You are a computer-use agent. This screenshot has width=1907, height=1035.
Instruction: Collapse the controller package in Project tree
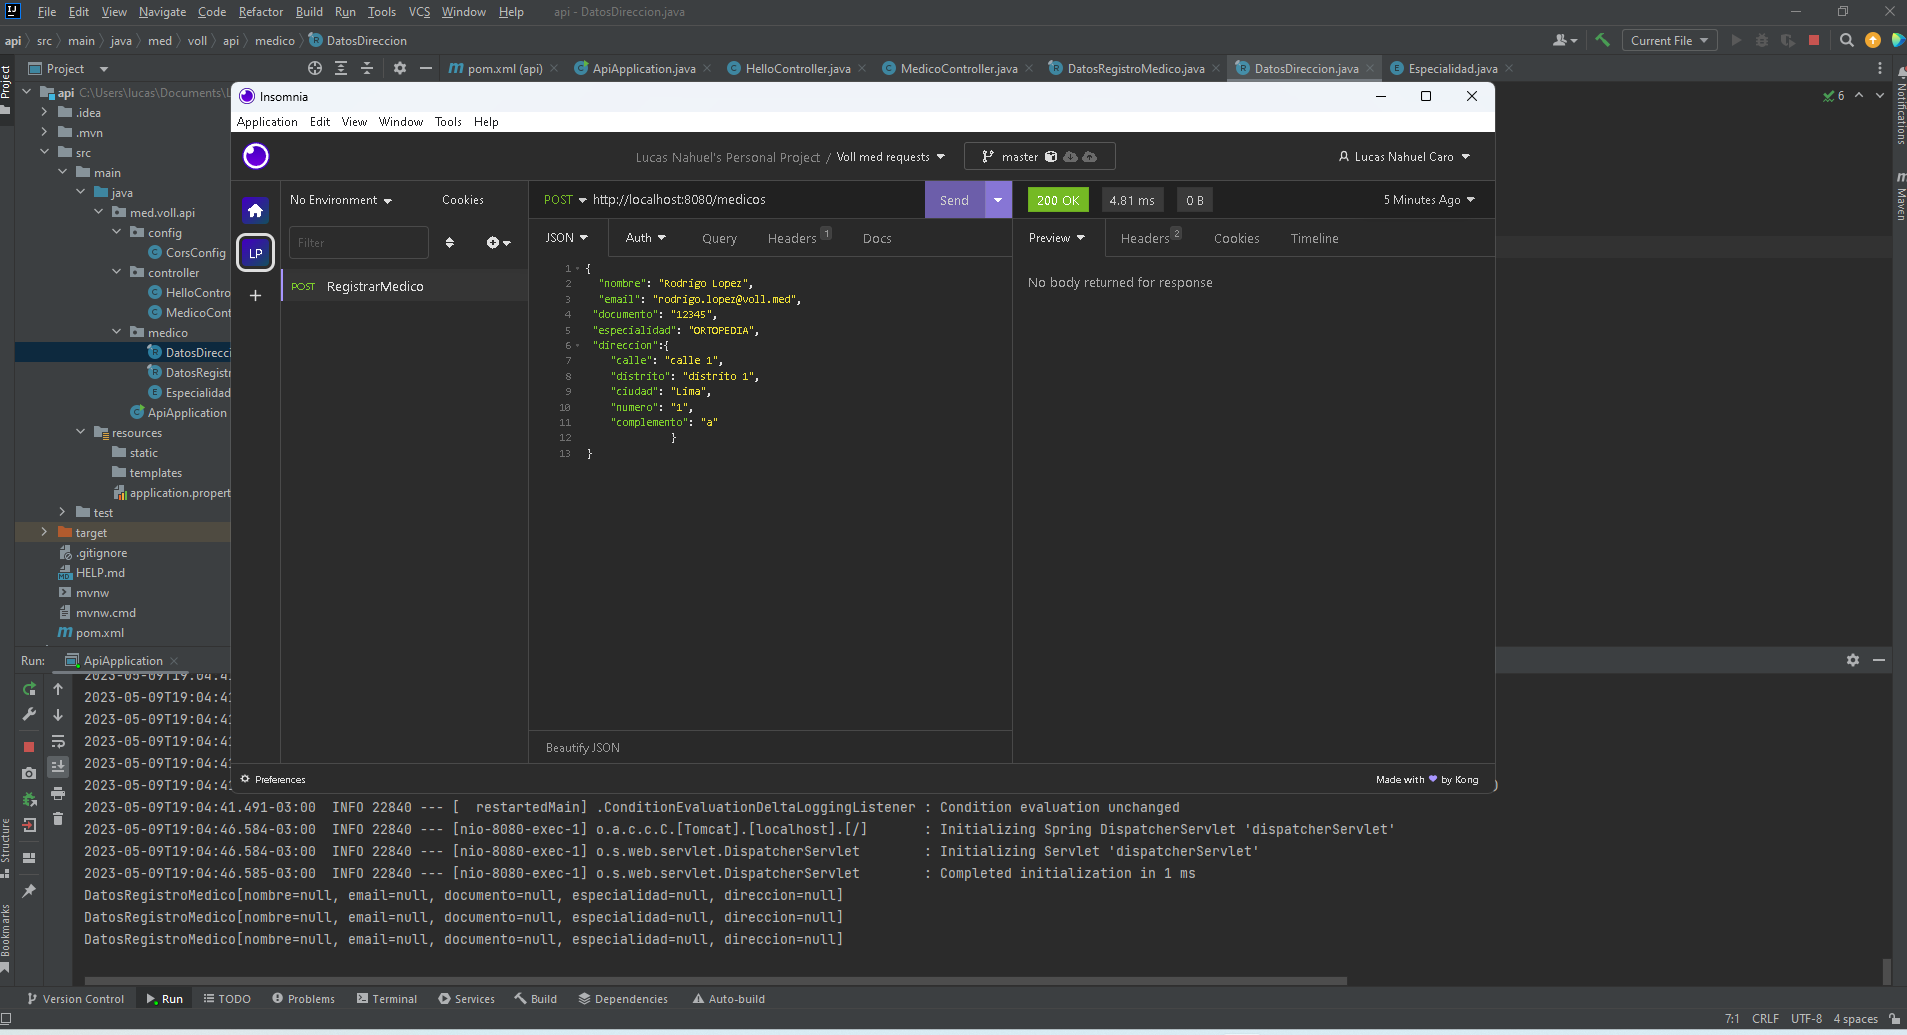(x=117, y=272)
